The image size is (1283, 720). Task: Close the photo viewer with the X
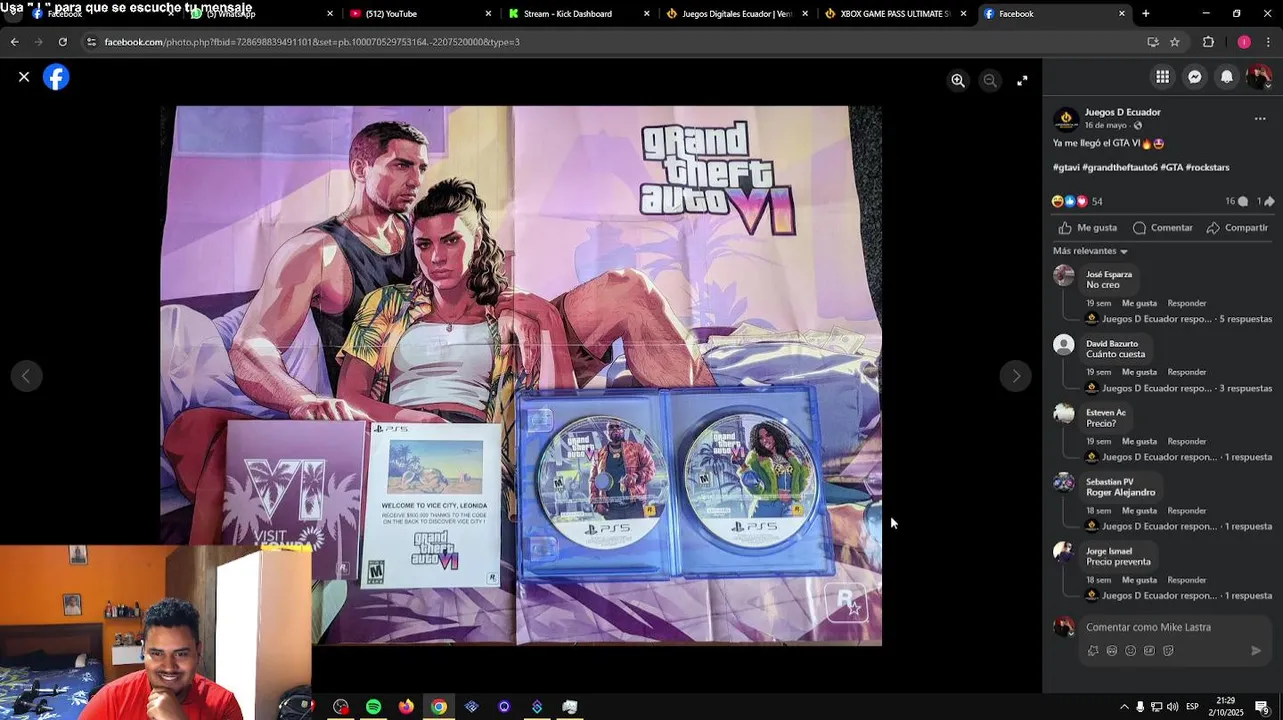(x=24, y=77)
